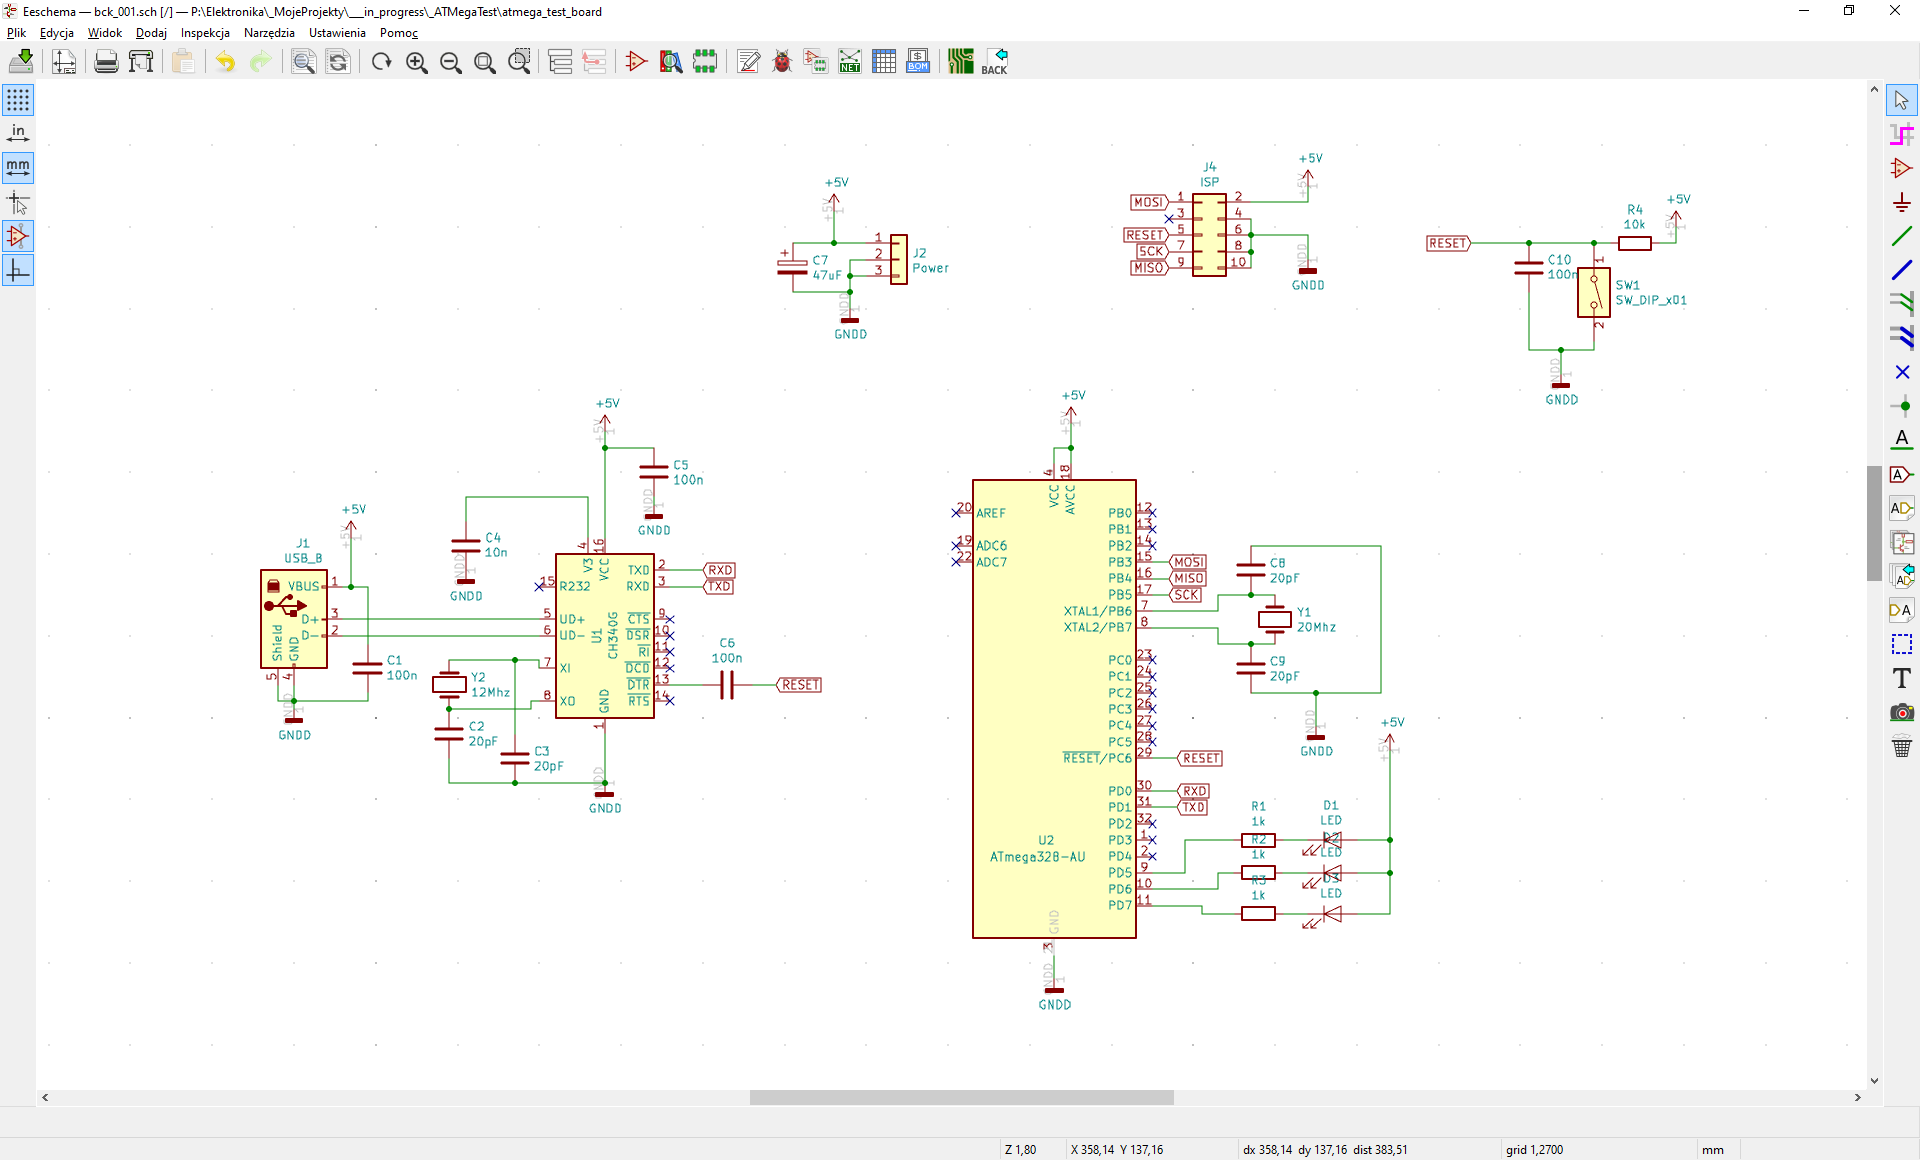Switch units to inches
The height and width of the screenshot is (1160, 1920).
(18, 134)
